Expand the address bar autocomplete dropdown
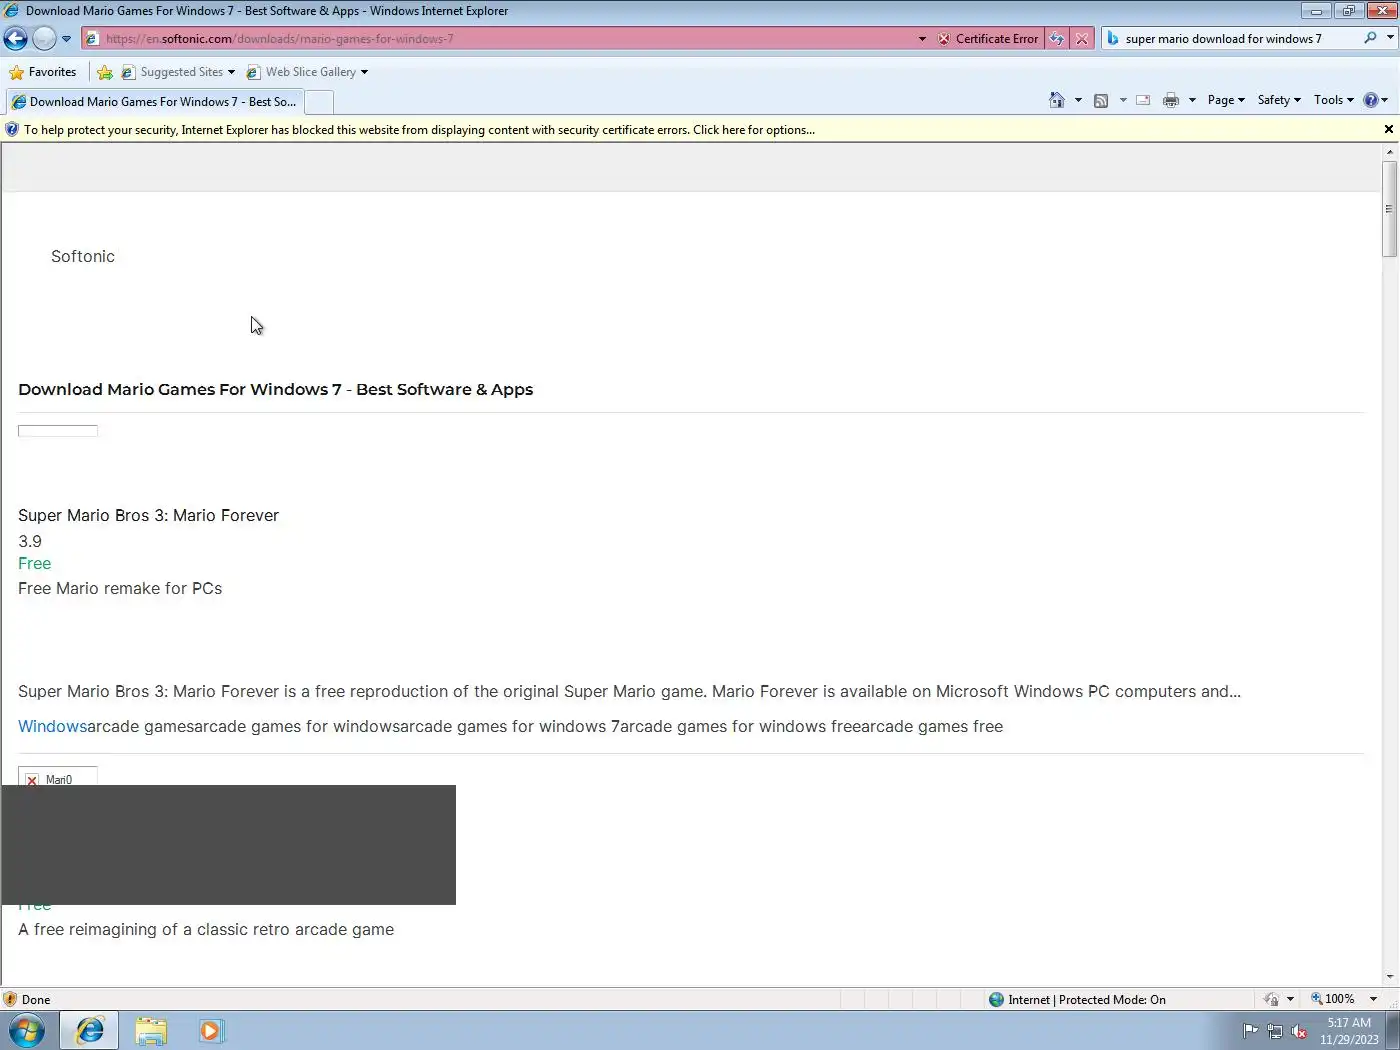 point(922,39)
